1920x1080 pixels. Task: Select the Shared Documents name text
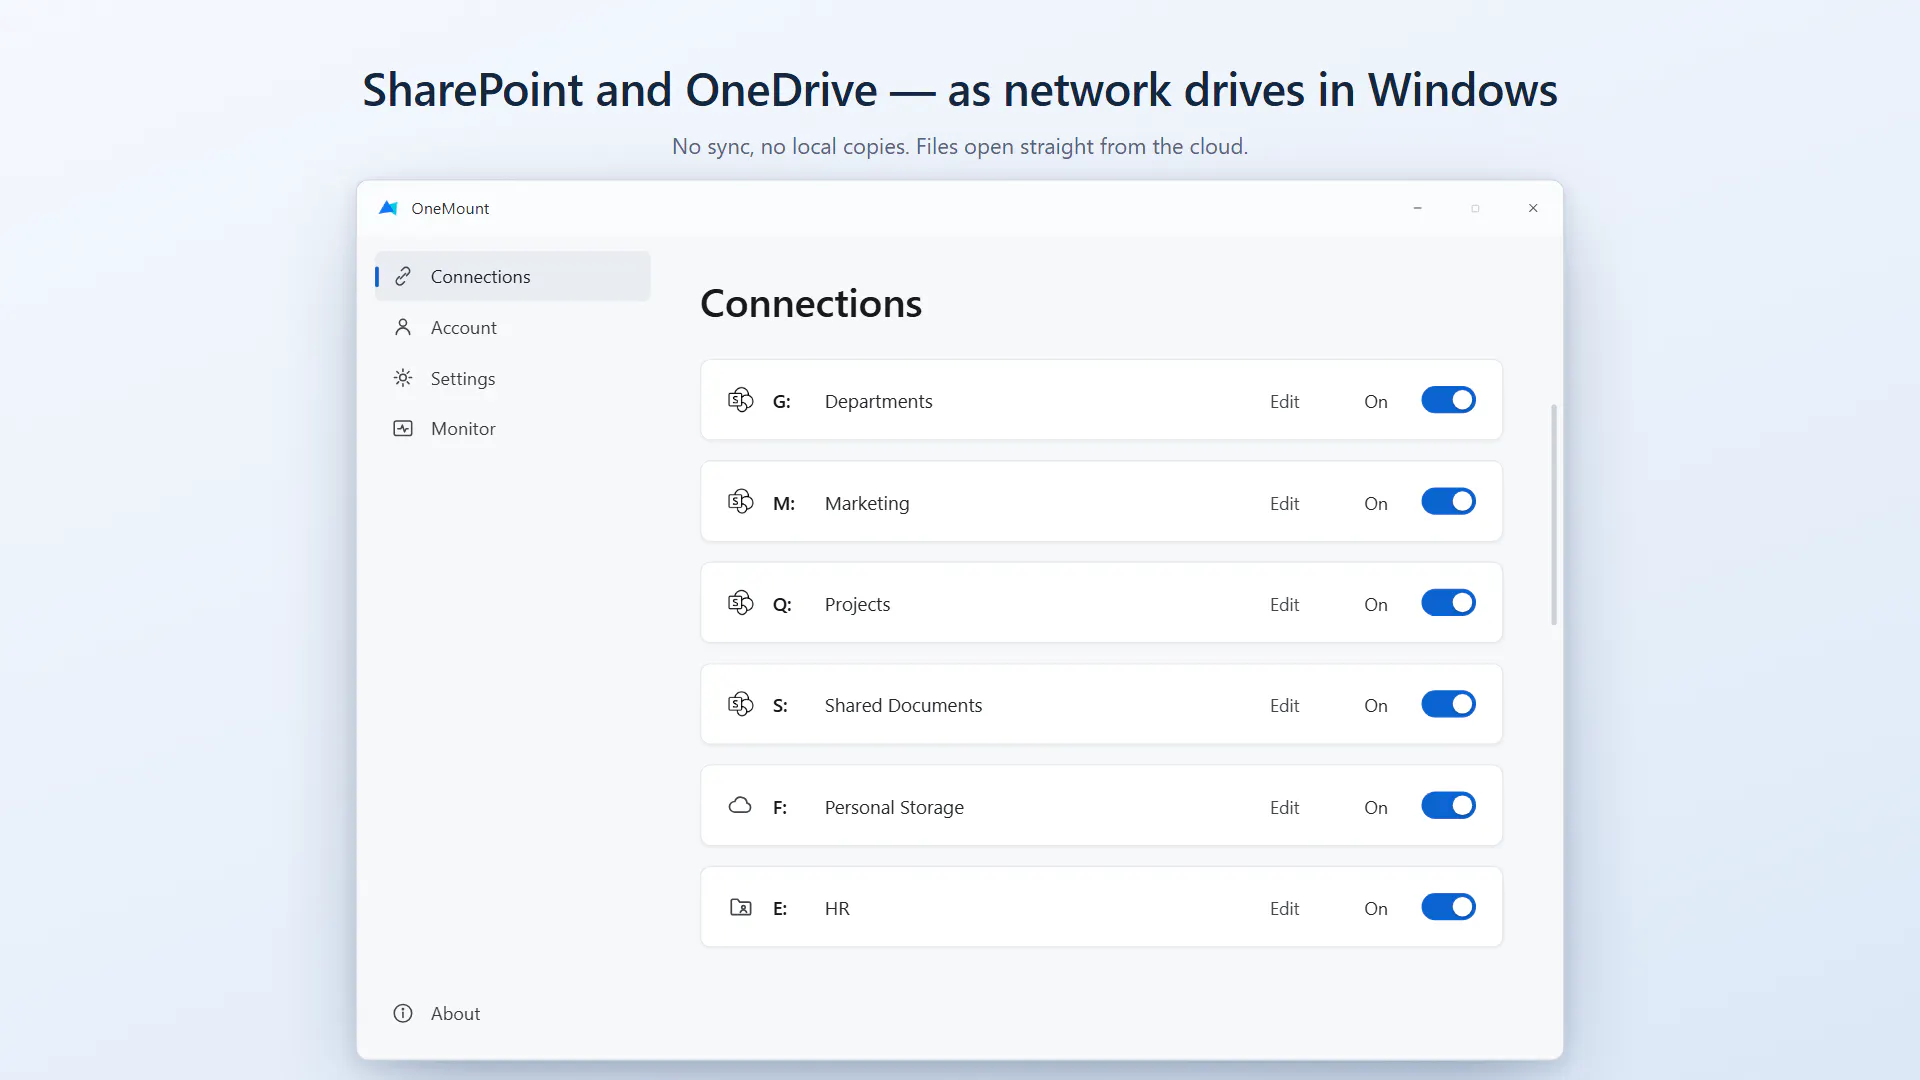pyautogui.click(x=903, y=705)
